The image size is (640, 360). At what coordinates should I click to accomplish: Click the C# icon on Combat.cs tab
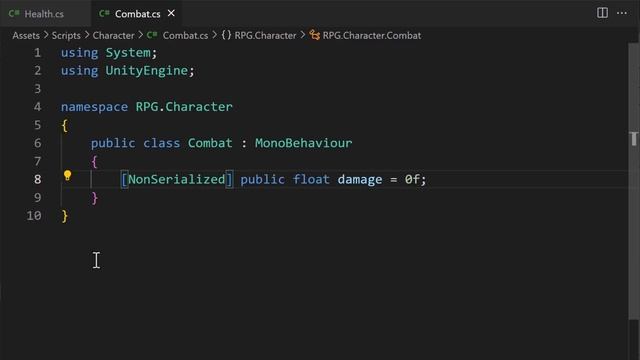pos(104,13)
